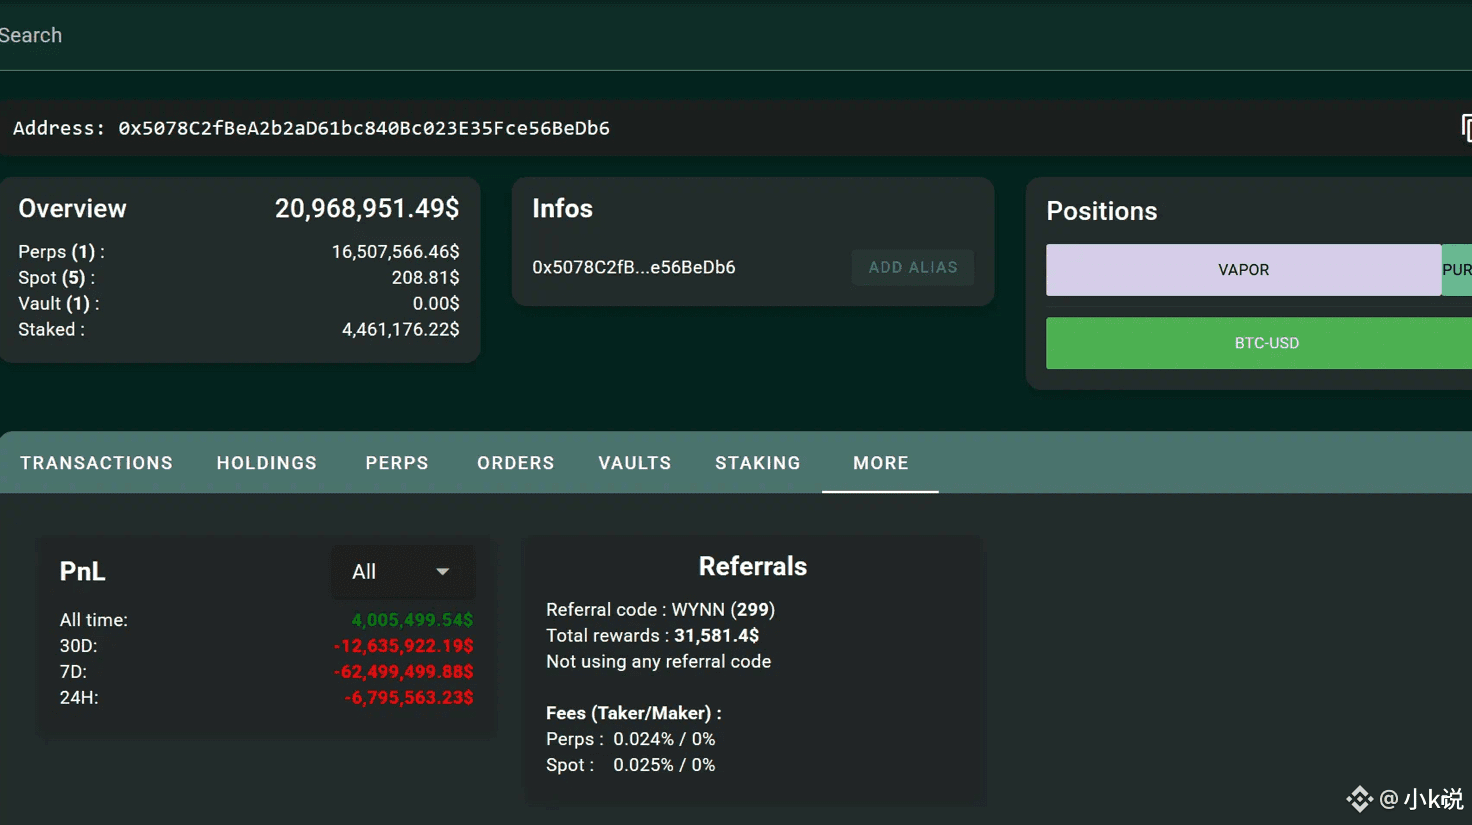Click the Perps (1) label in Overview

(x=61, y=252)
